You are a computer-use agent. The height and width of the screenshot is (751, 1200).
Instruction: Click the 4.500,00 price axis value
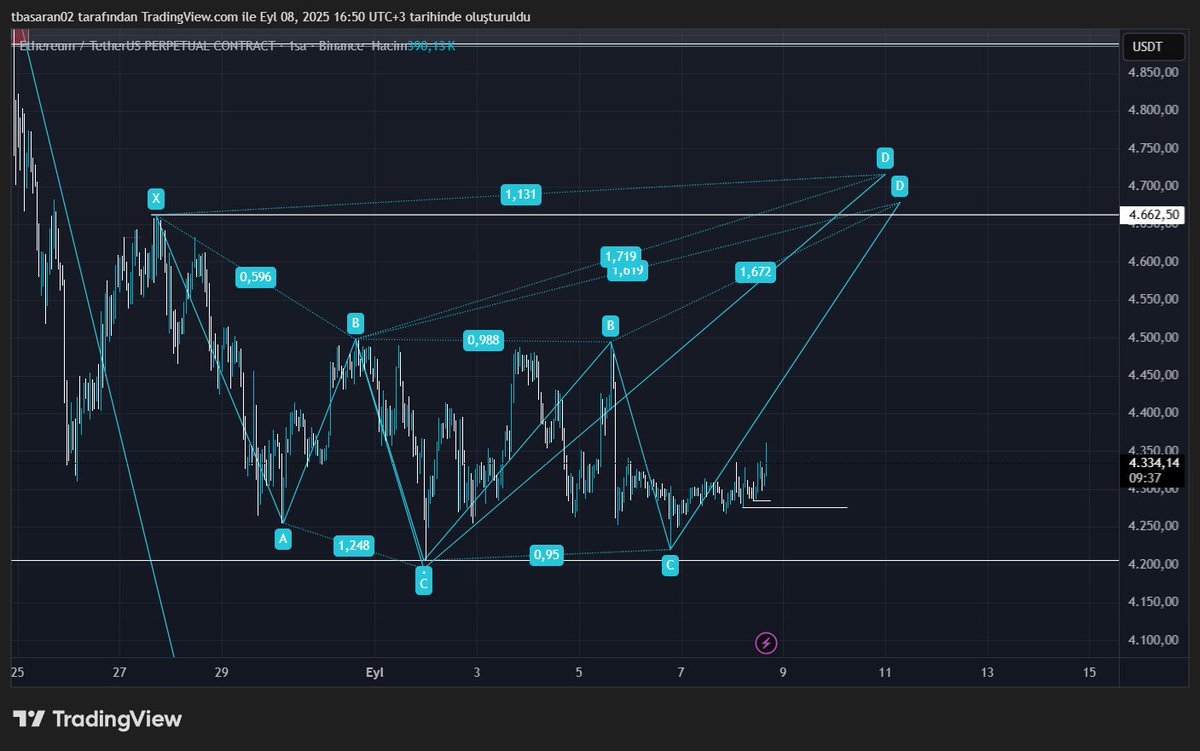point(1155,338)
